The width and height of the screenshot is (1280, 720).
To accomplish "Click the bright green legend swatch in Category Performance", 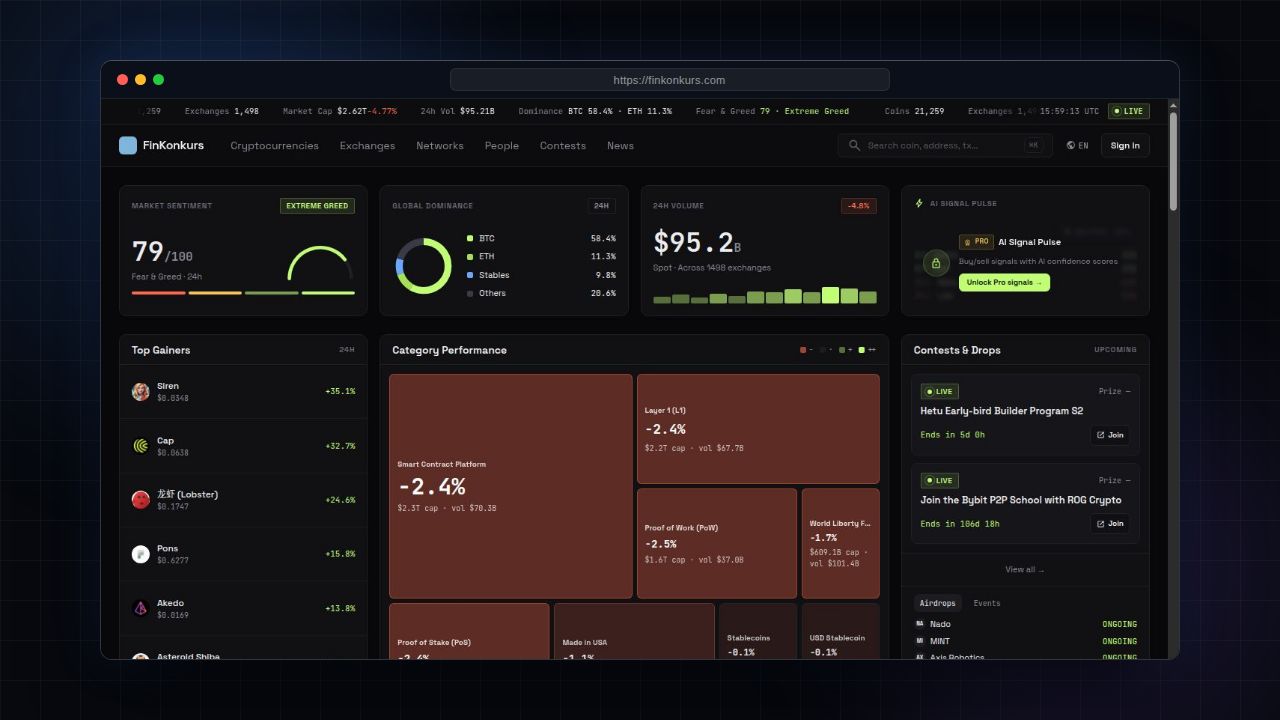I will pyautogui.click(x=862, y=350).
